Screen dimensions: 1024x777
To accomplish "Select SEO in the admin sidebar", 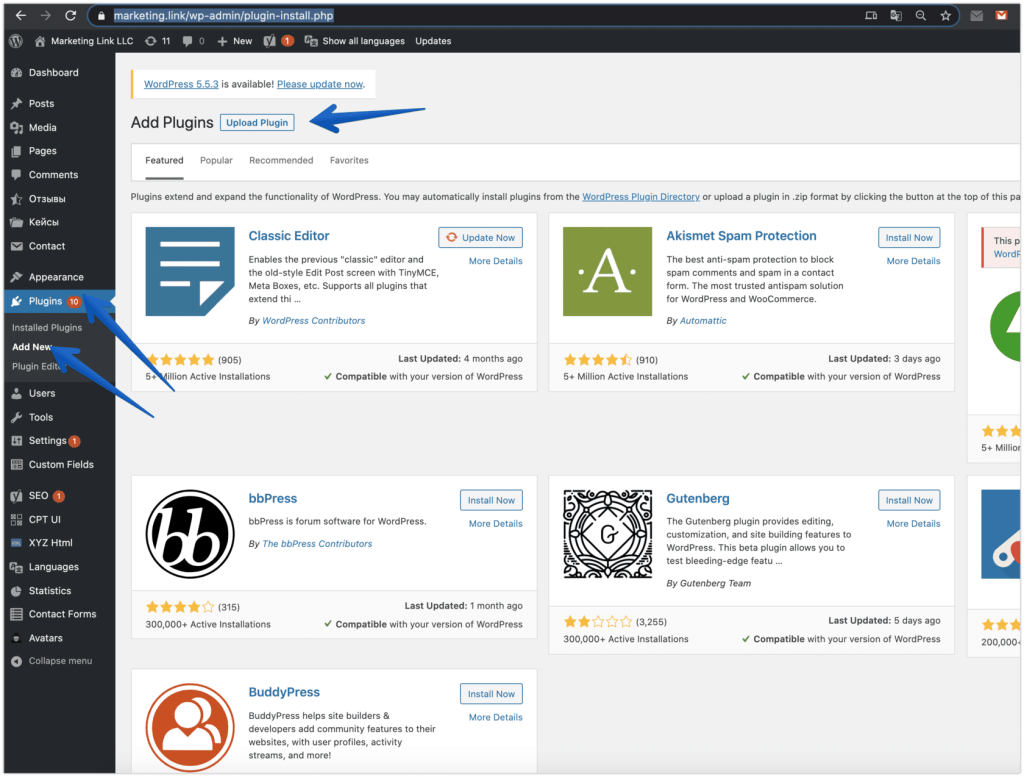I will (x=33, y=494).
